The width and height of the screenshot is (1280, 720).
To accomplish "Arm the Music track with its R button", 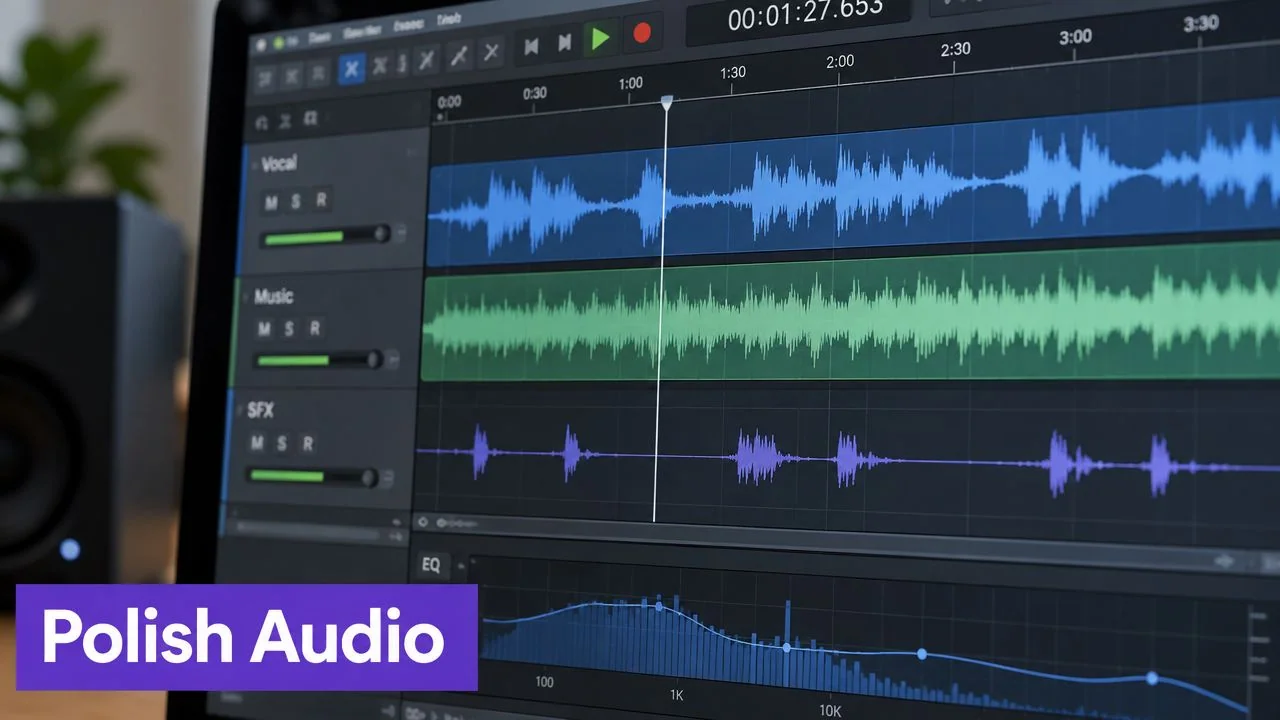I will coord(314,327).
